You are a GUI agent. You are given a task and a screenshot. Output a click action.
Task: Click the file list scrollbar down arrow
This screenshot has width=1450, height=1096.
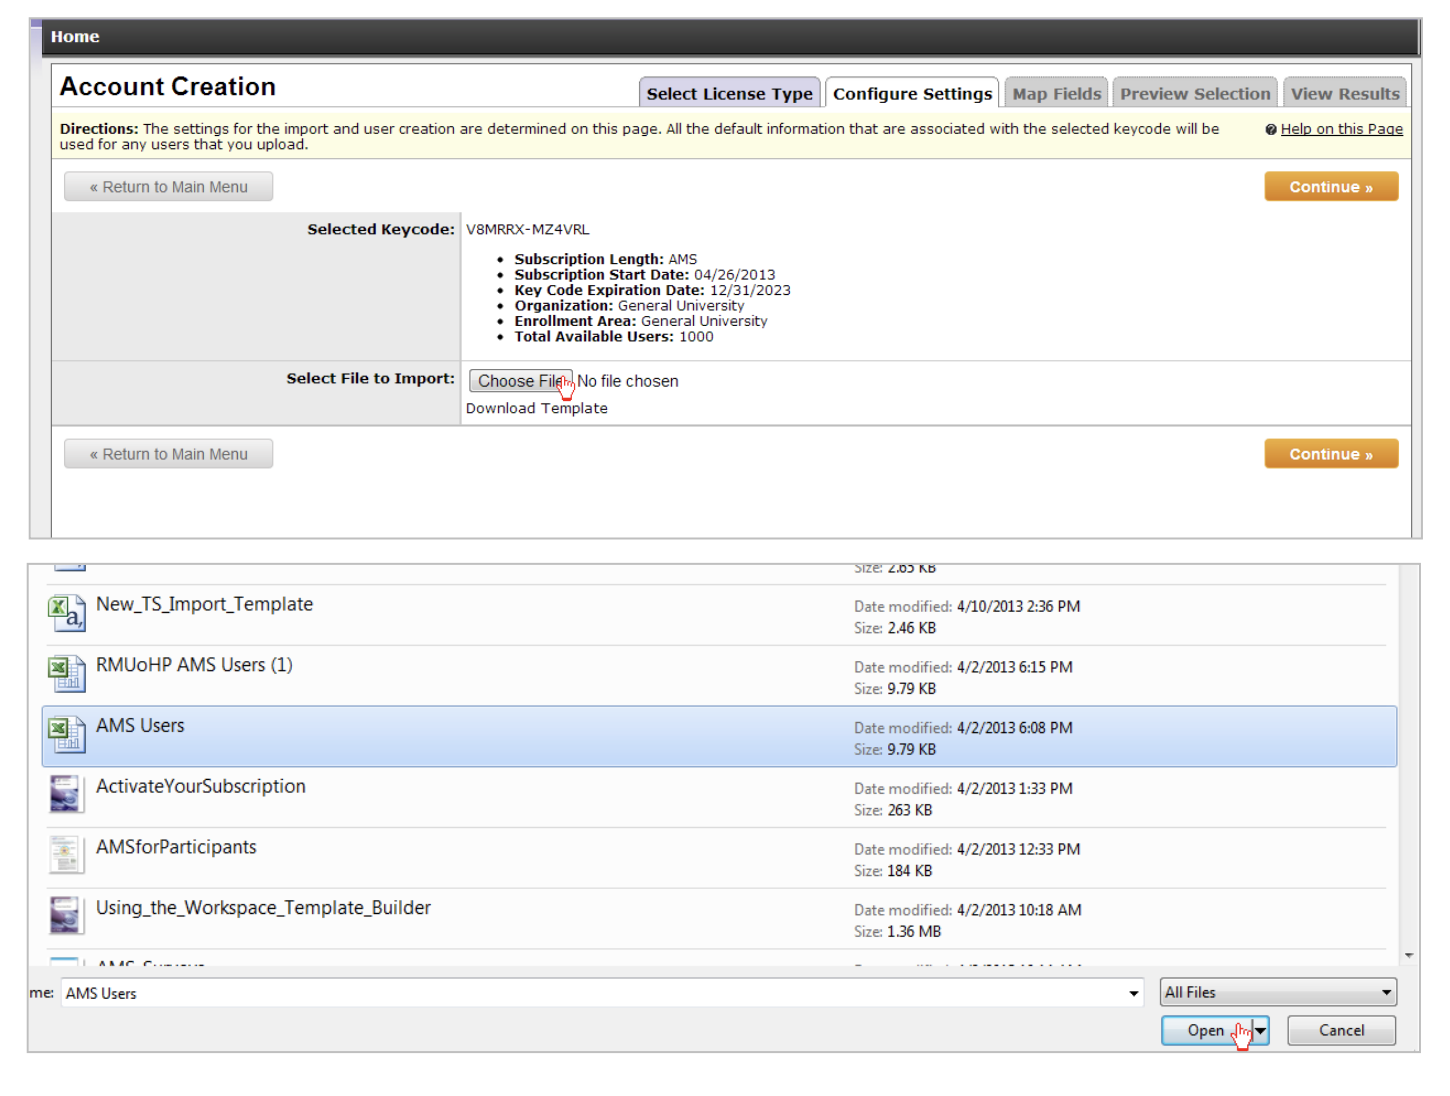1409,956
